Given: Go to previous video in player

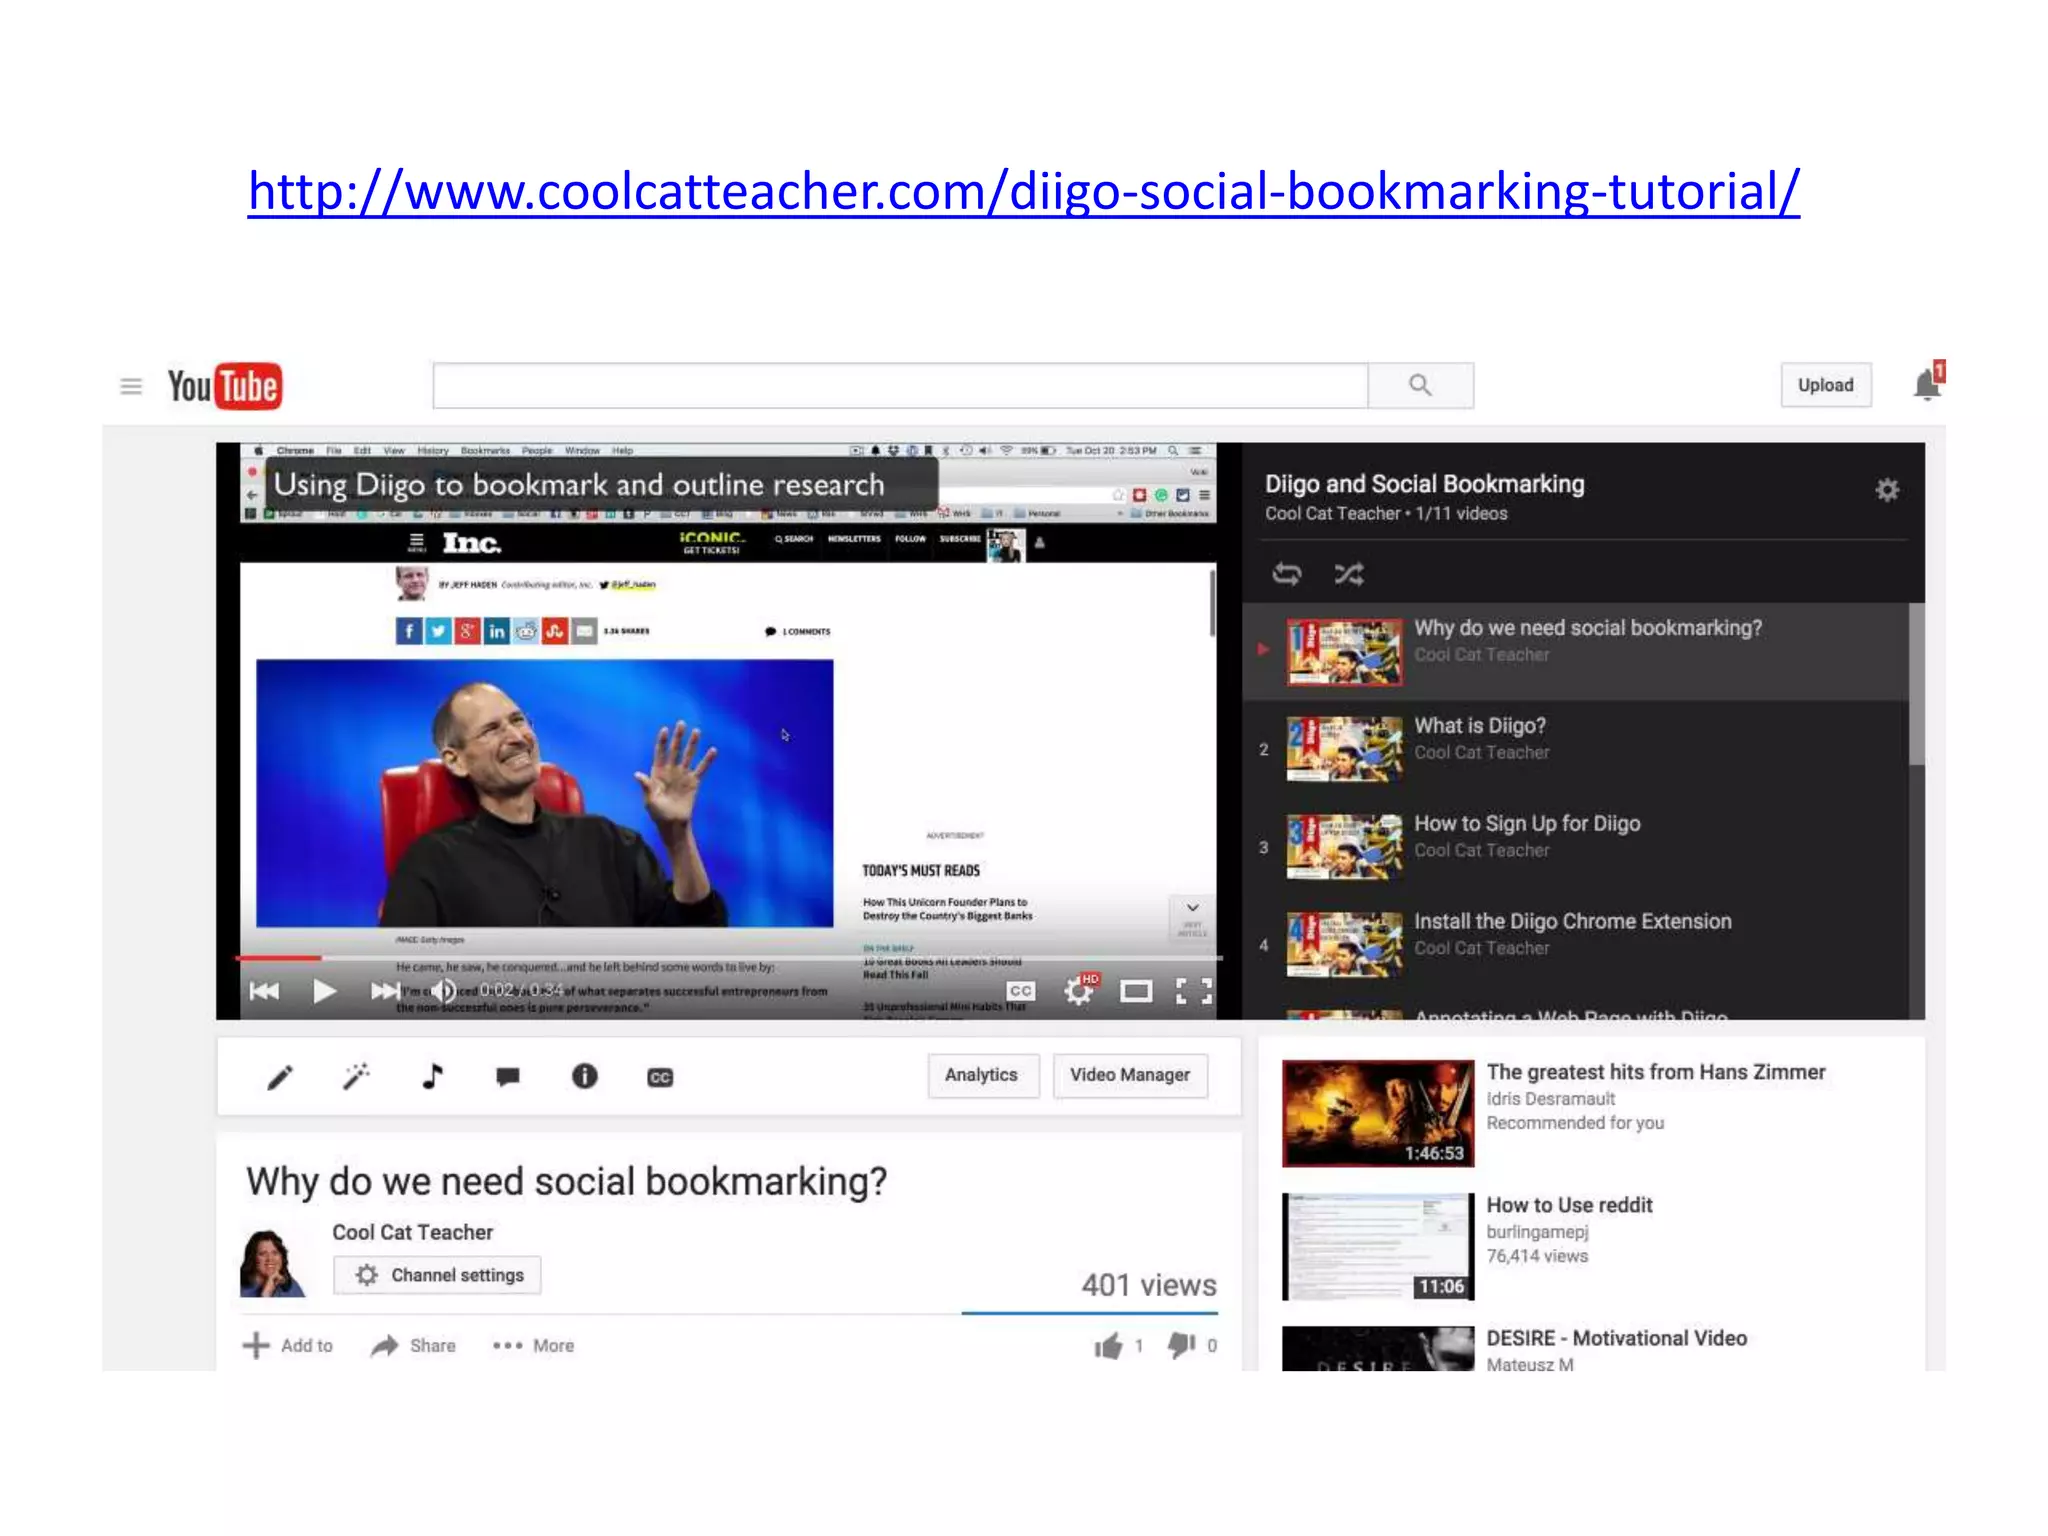Looking at the screenshot, I should click(x=264, y=991).
